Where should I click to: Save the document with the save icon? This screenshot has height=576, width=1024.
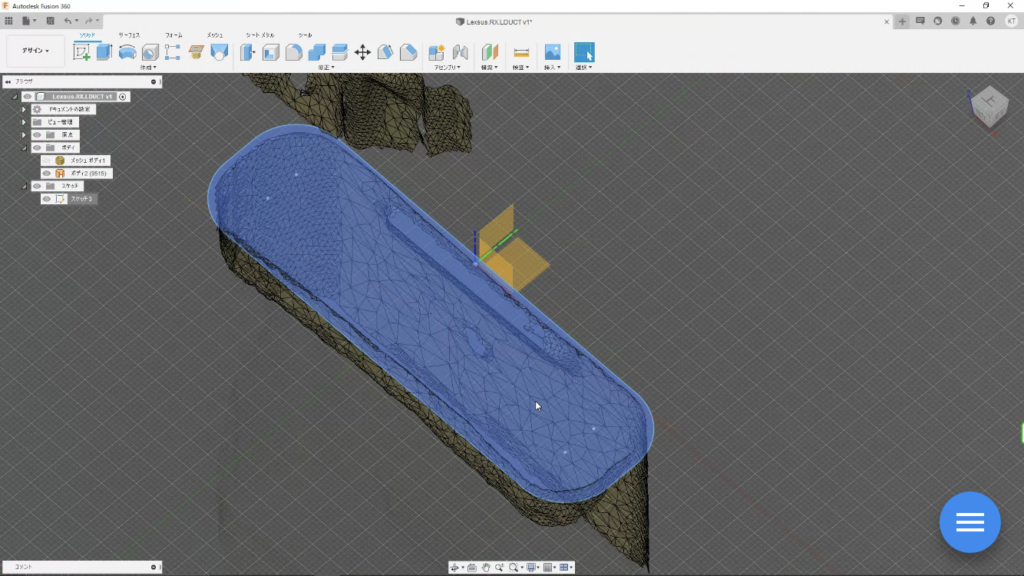[50, 21]
